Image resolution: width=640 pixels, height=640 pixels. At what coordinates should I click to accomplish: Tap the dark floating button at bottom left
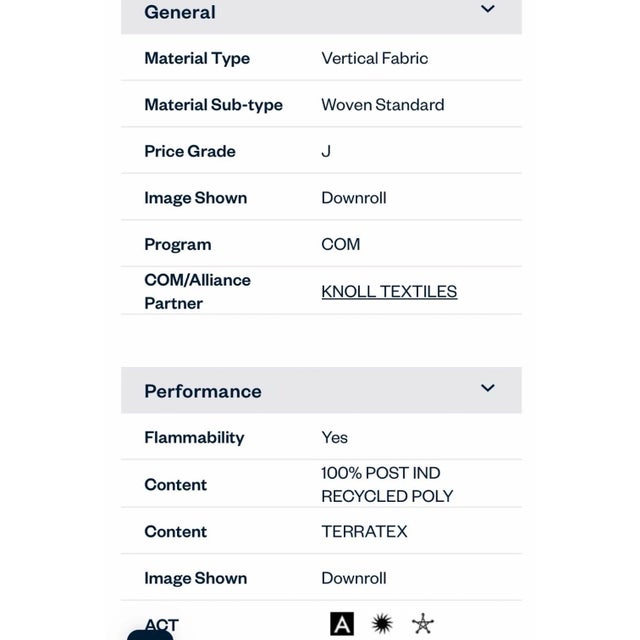(150, 634)
